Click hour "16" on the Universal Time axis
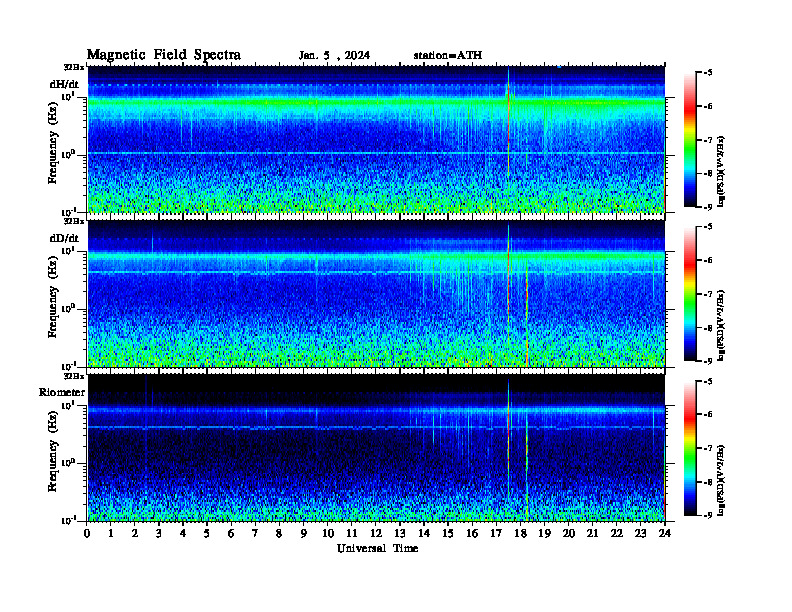 point(472,533)
